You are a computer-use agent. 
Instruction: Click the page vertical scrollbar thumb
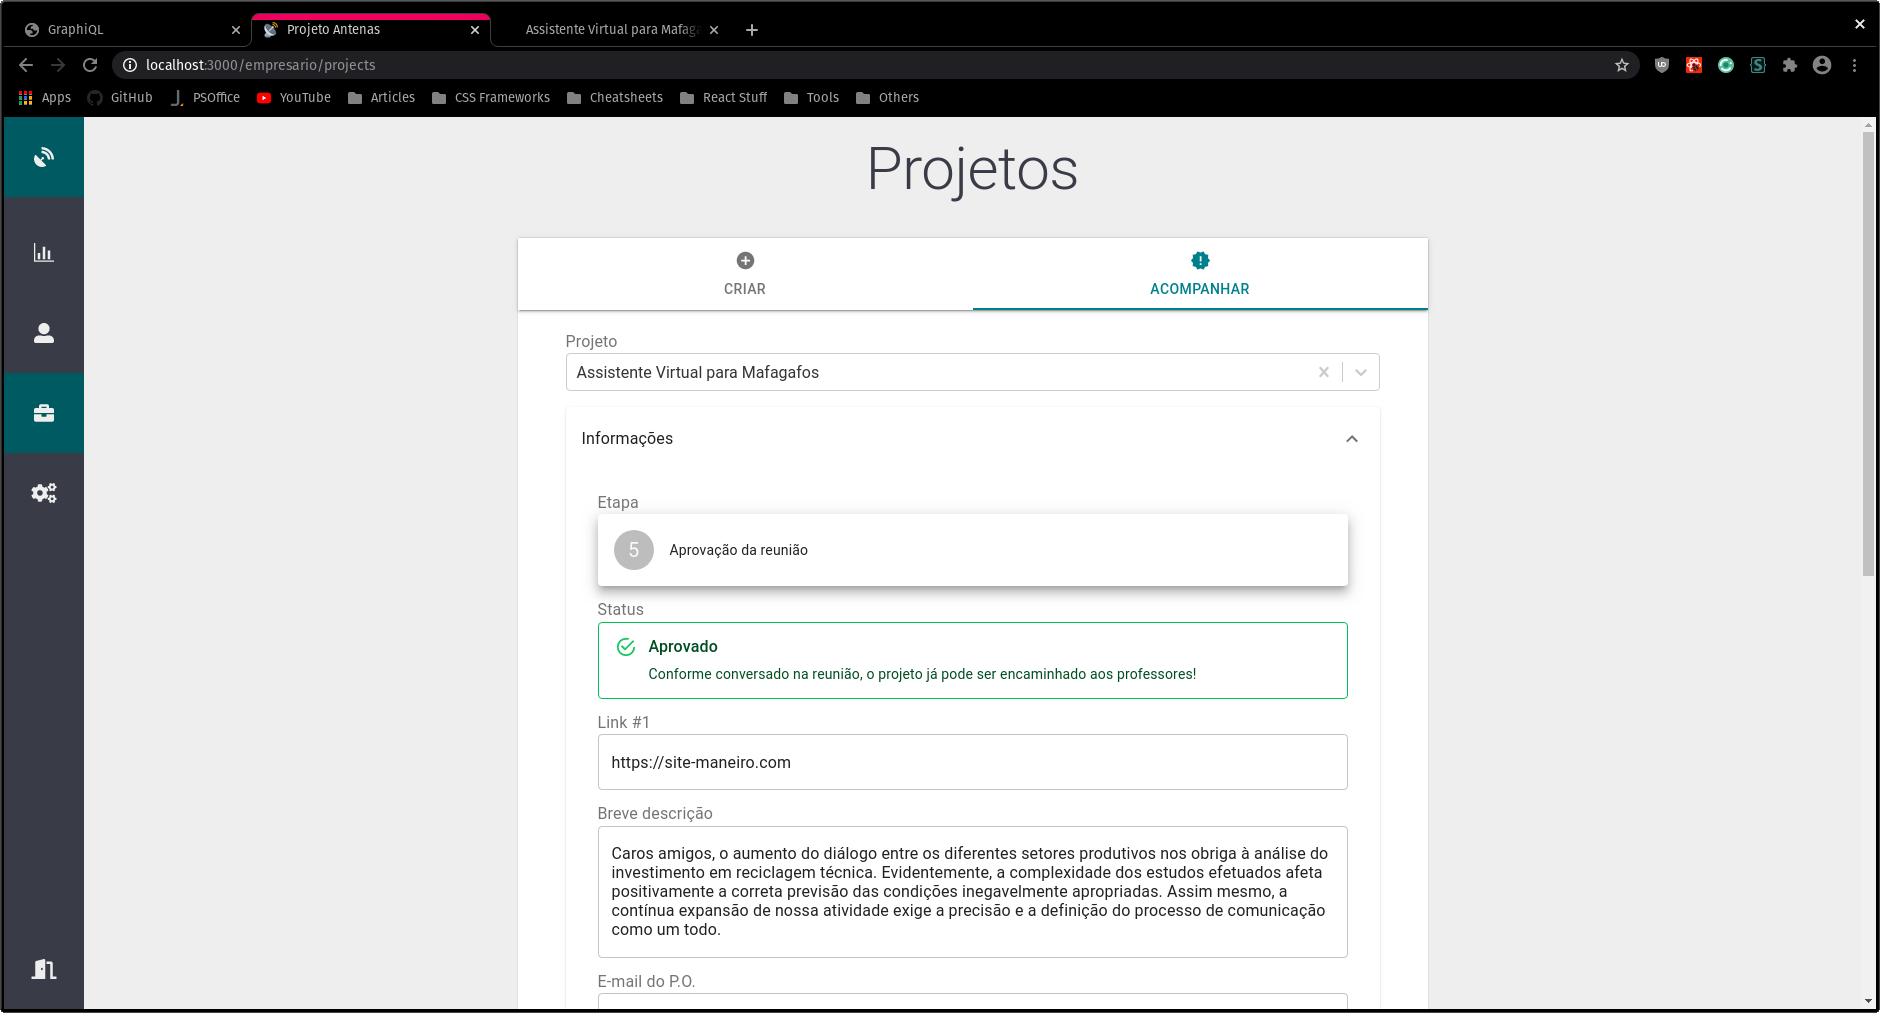point(1868,353)
